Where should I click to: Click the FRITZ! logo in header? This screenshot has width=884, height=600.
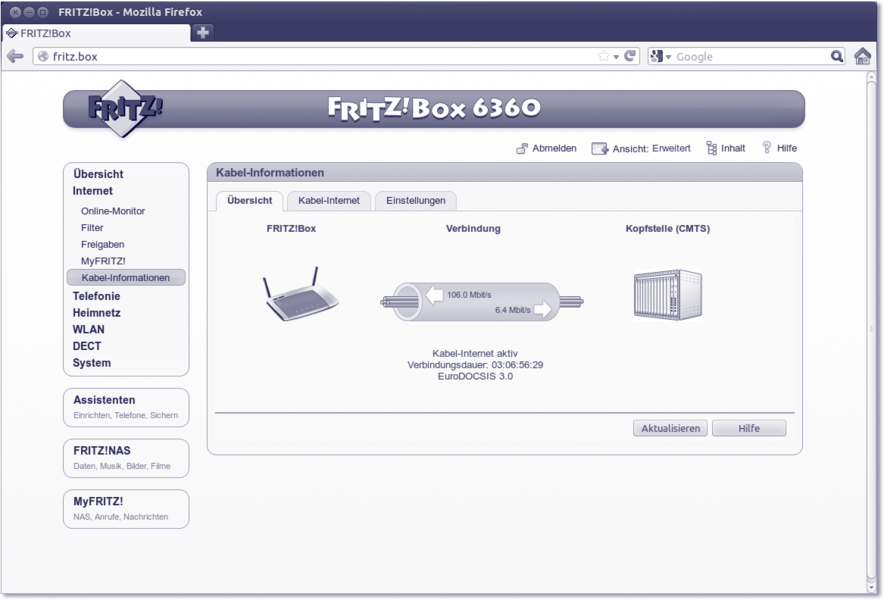[x=123, y=108]
